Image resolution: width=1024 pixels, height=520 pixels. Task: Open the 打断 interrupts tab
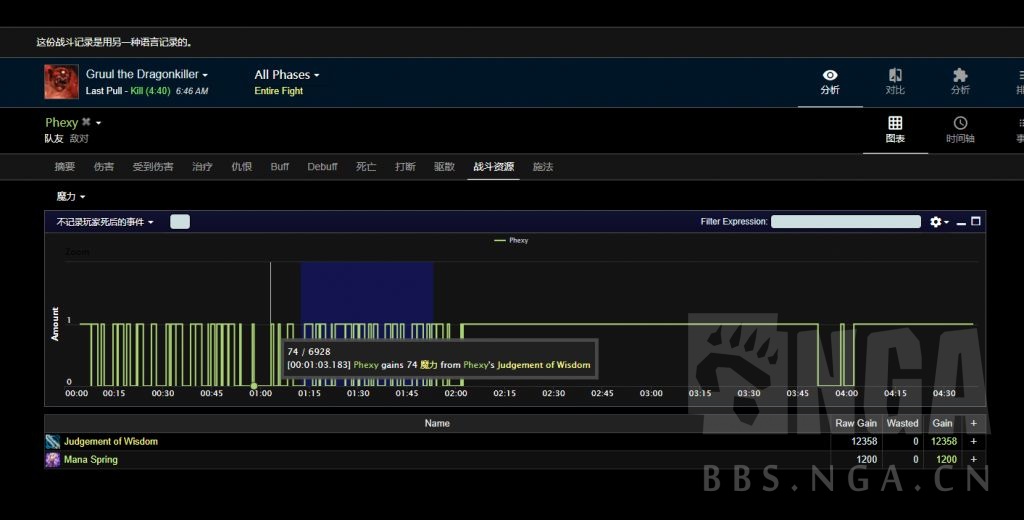405,167
